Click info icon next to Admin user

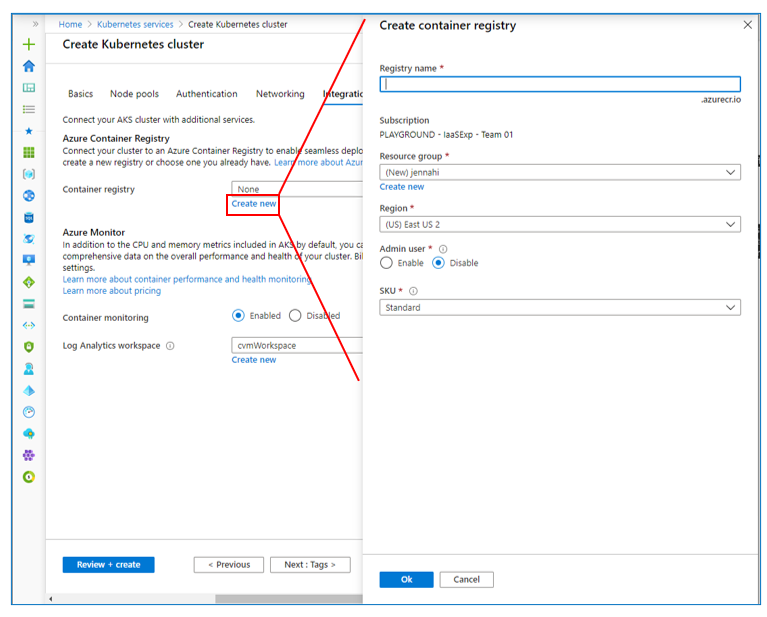[x=443, y=249]
